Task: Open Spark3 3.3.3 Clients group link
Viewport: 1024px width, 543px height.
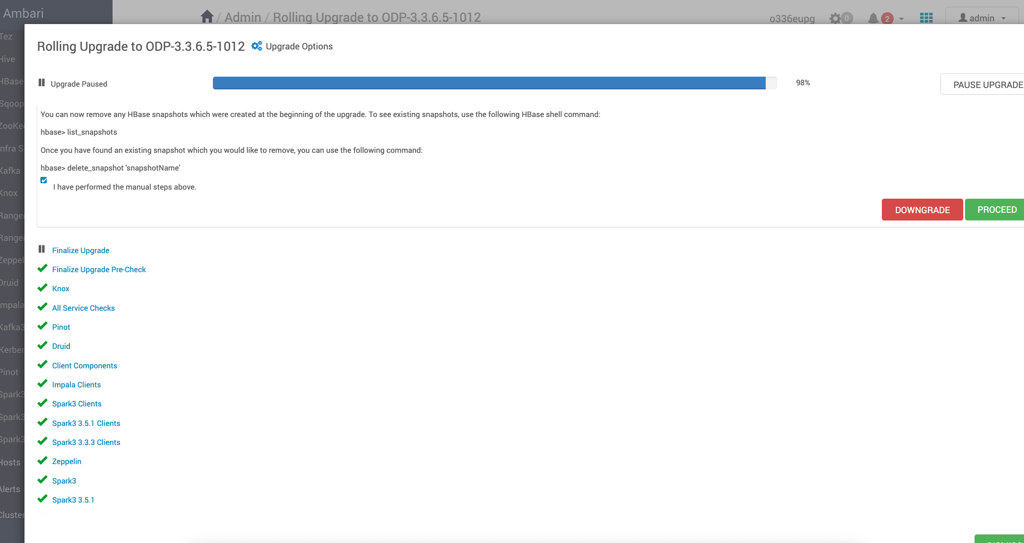Action: pos(86,442)
